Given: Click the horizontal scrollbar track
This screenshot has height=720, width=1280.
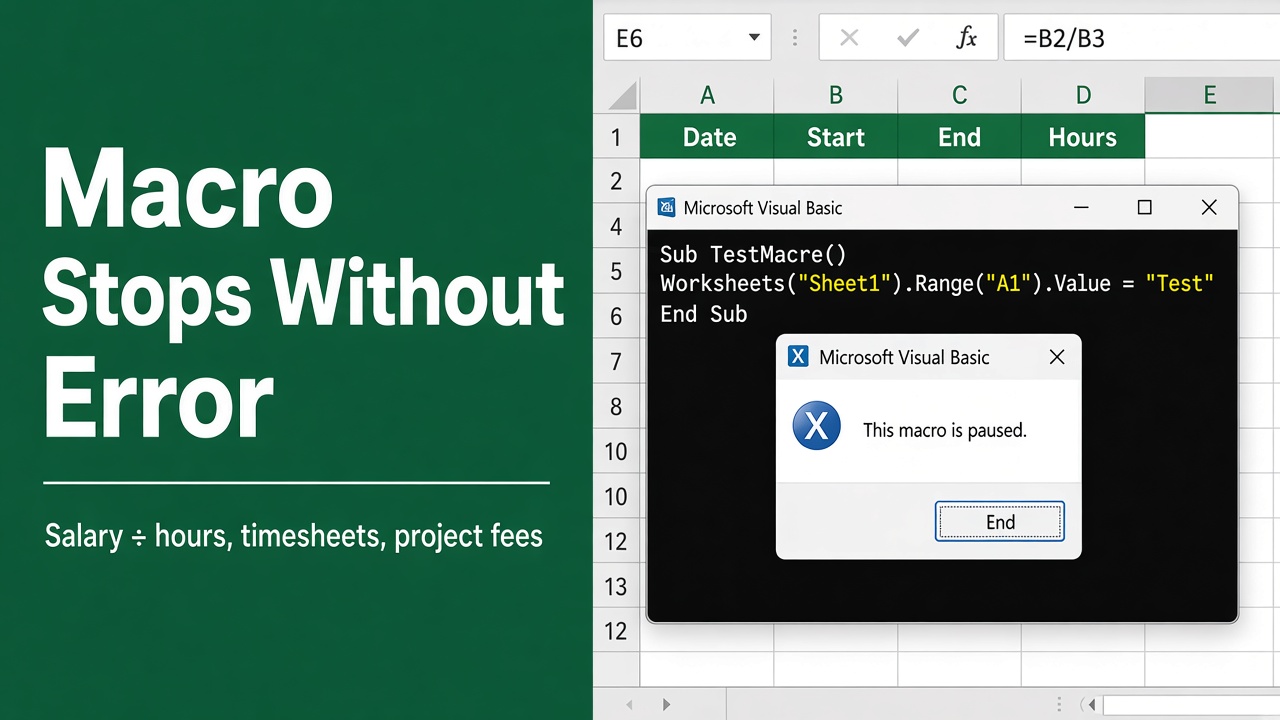Looking at the screenshot, I should click(1191, 705).
